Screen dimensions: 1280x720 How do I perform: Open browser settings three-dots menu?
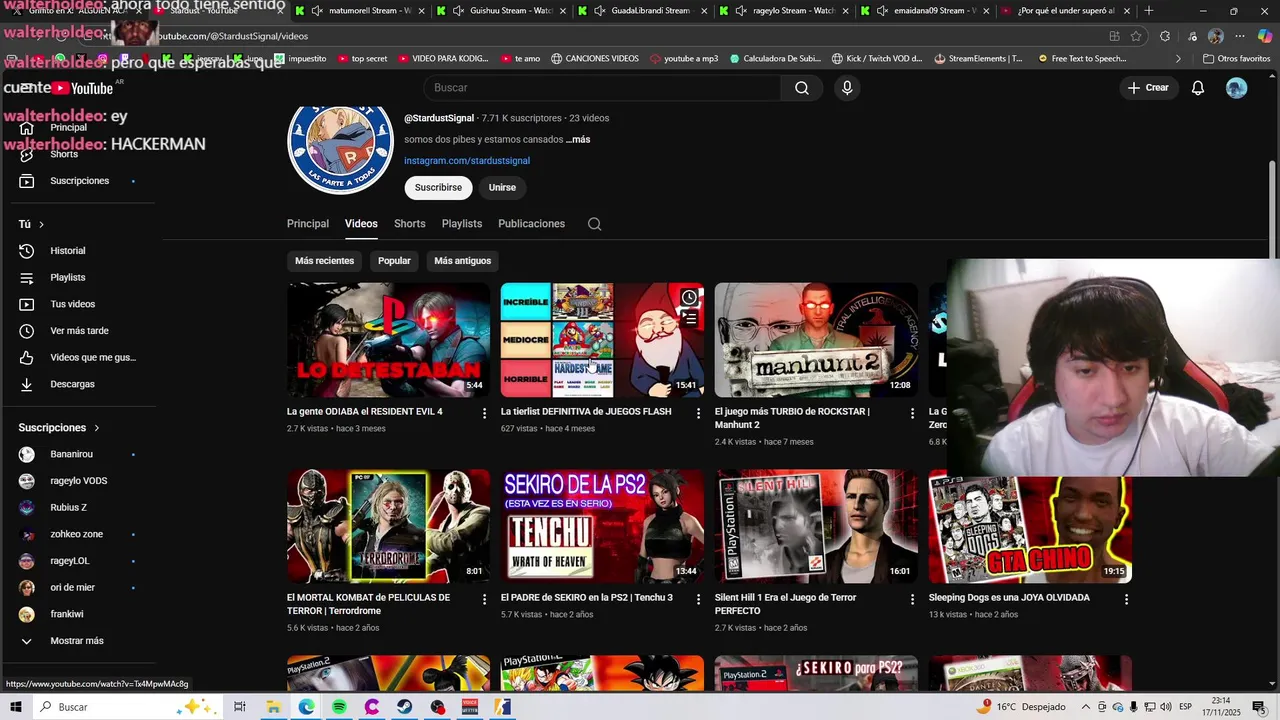tap(1242, 36)
